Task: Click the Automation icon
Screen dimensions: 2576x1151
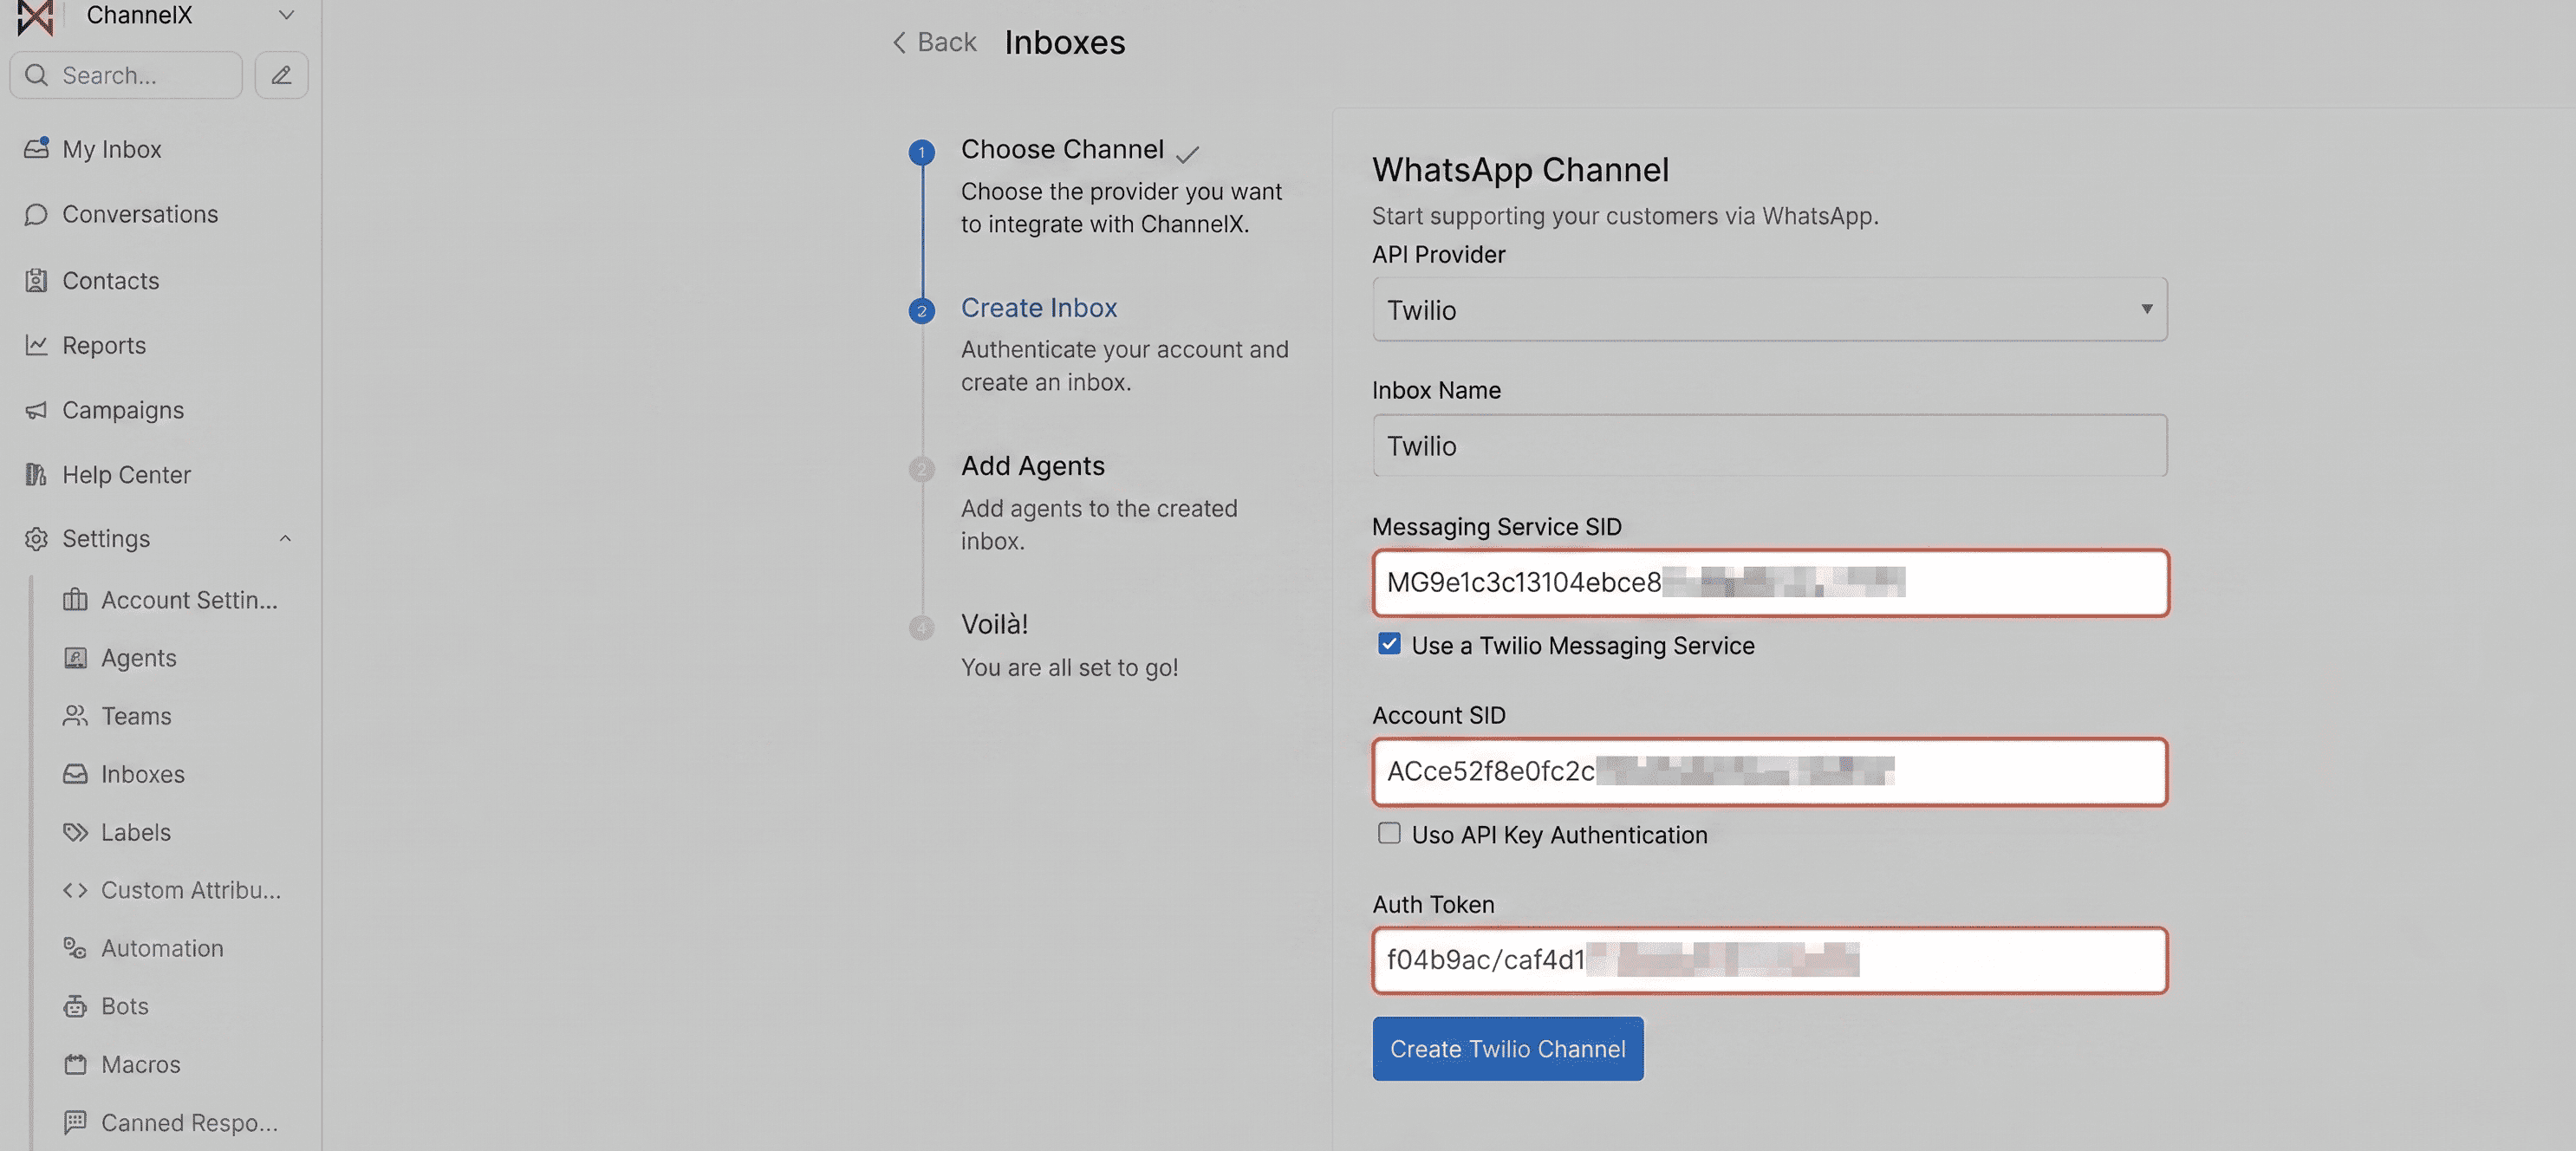Action: point(75,947)
